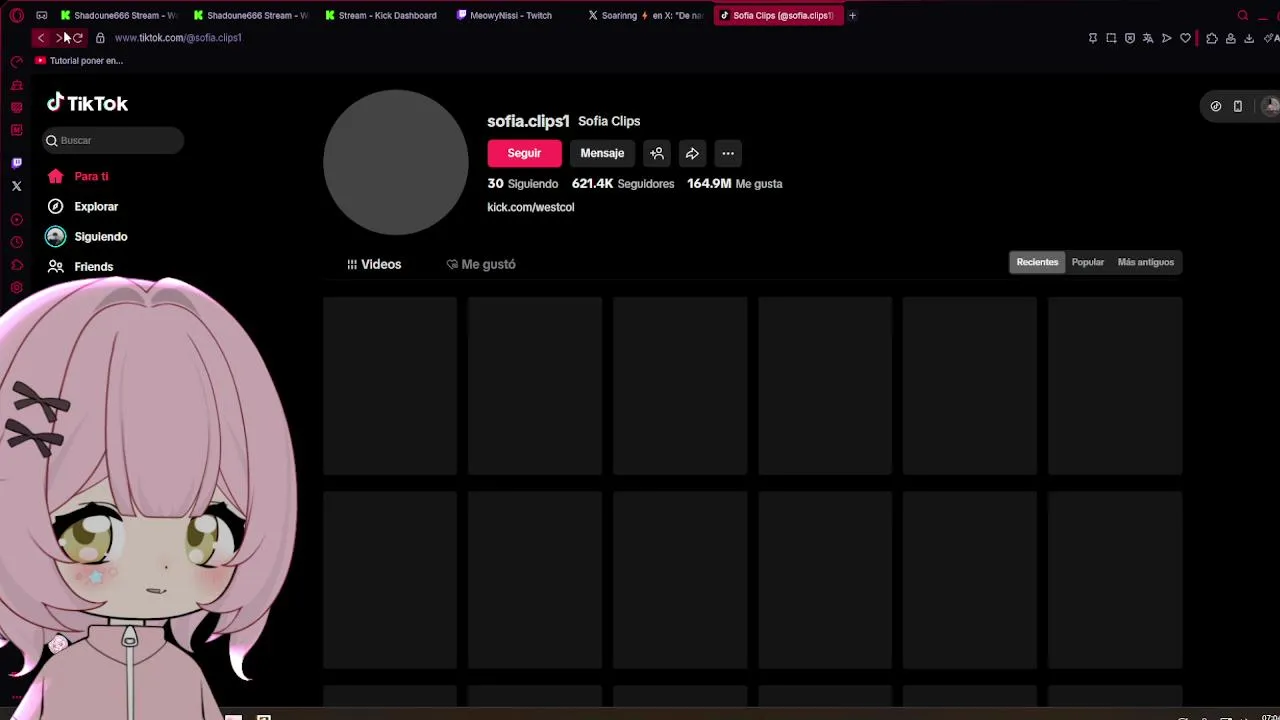
Task: Switch to Soarinng en X tab
Action: coord(646,15)
